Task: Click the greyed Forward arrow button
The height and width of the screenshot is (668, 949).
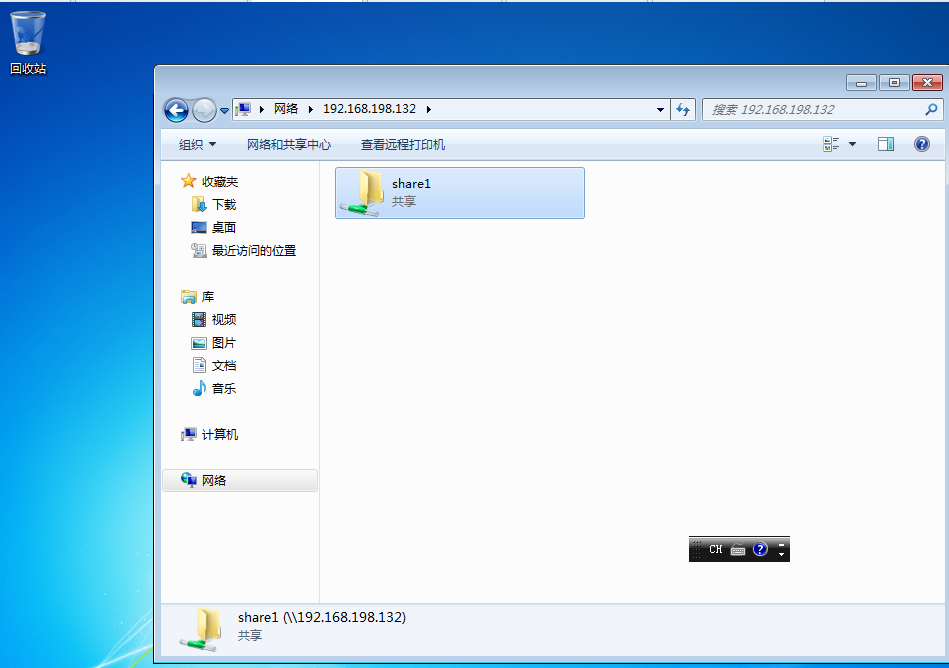Action: (204, 110)
